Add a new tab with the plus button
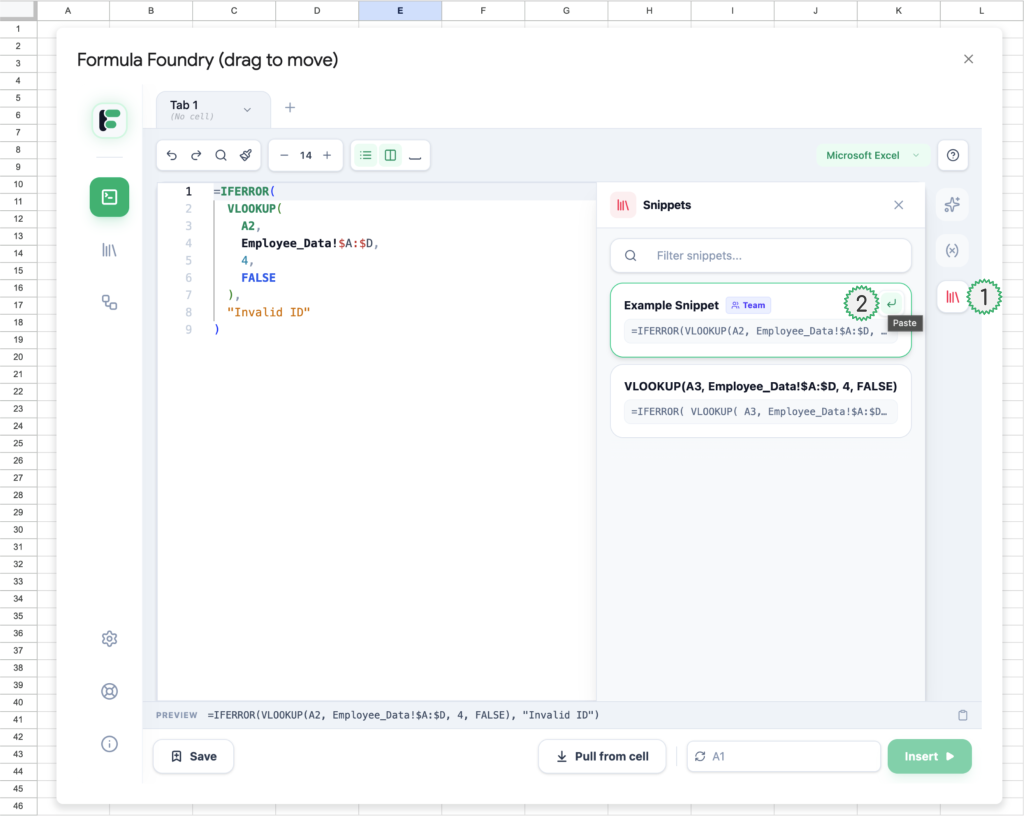Image resolution: width=1024 pixels, height=816 pixels. coord(290,108)
